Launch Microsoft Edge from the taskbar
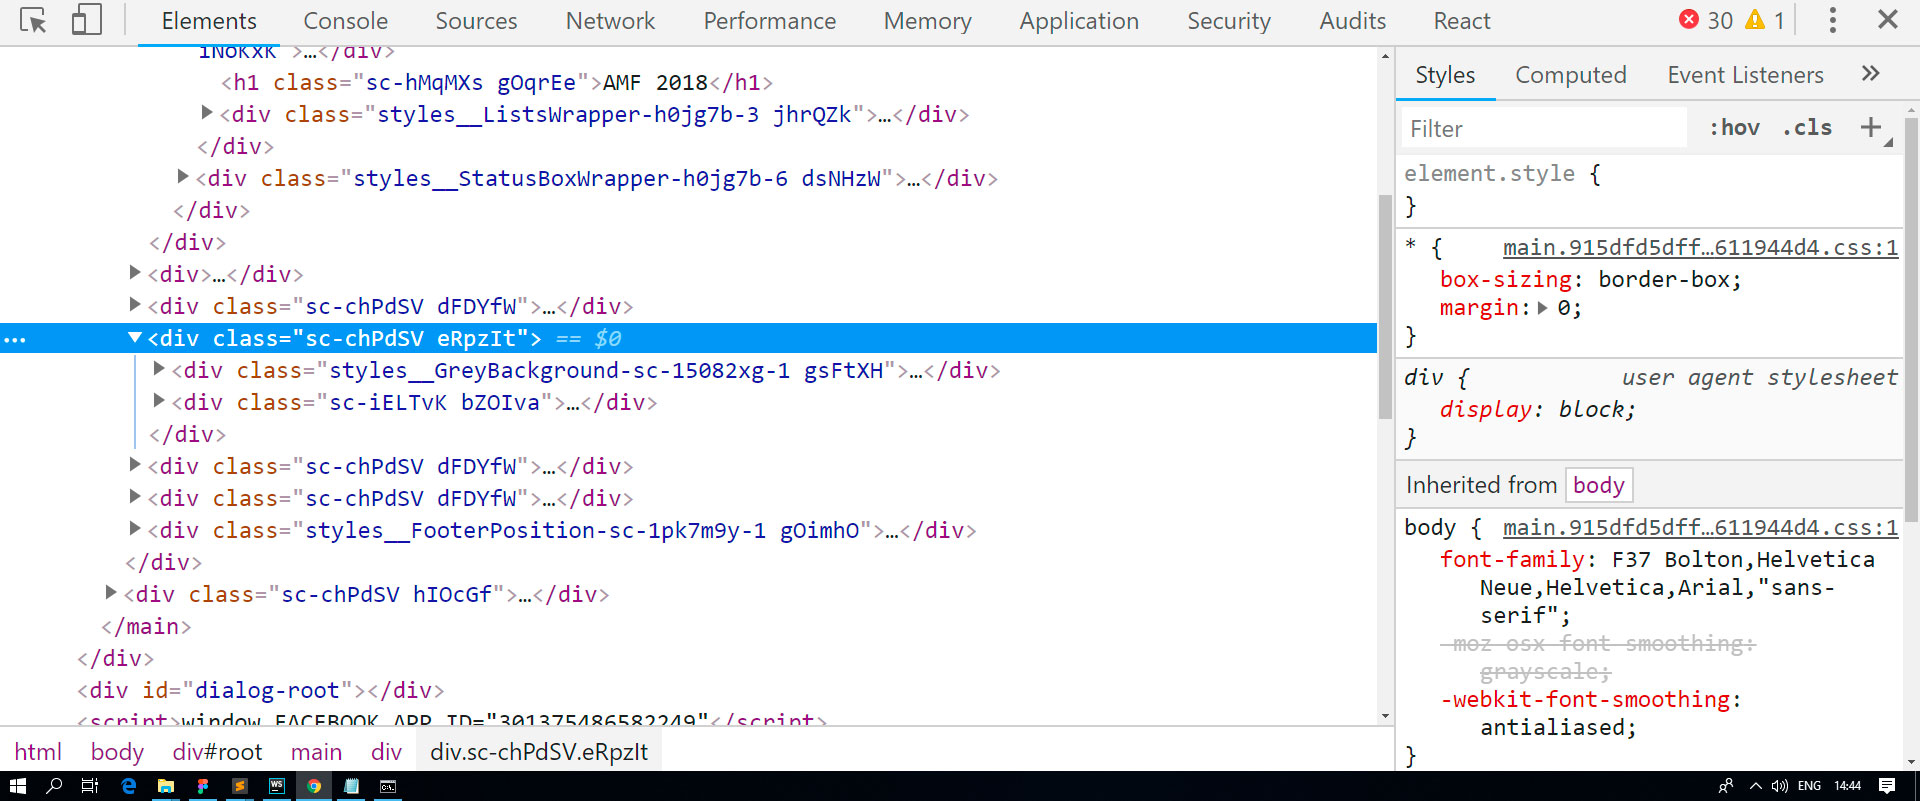The width and height of the screenshot is (1920, 801). [128, 786]
